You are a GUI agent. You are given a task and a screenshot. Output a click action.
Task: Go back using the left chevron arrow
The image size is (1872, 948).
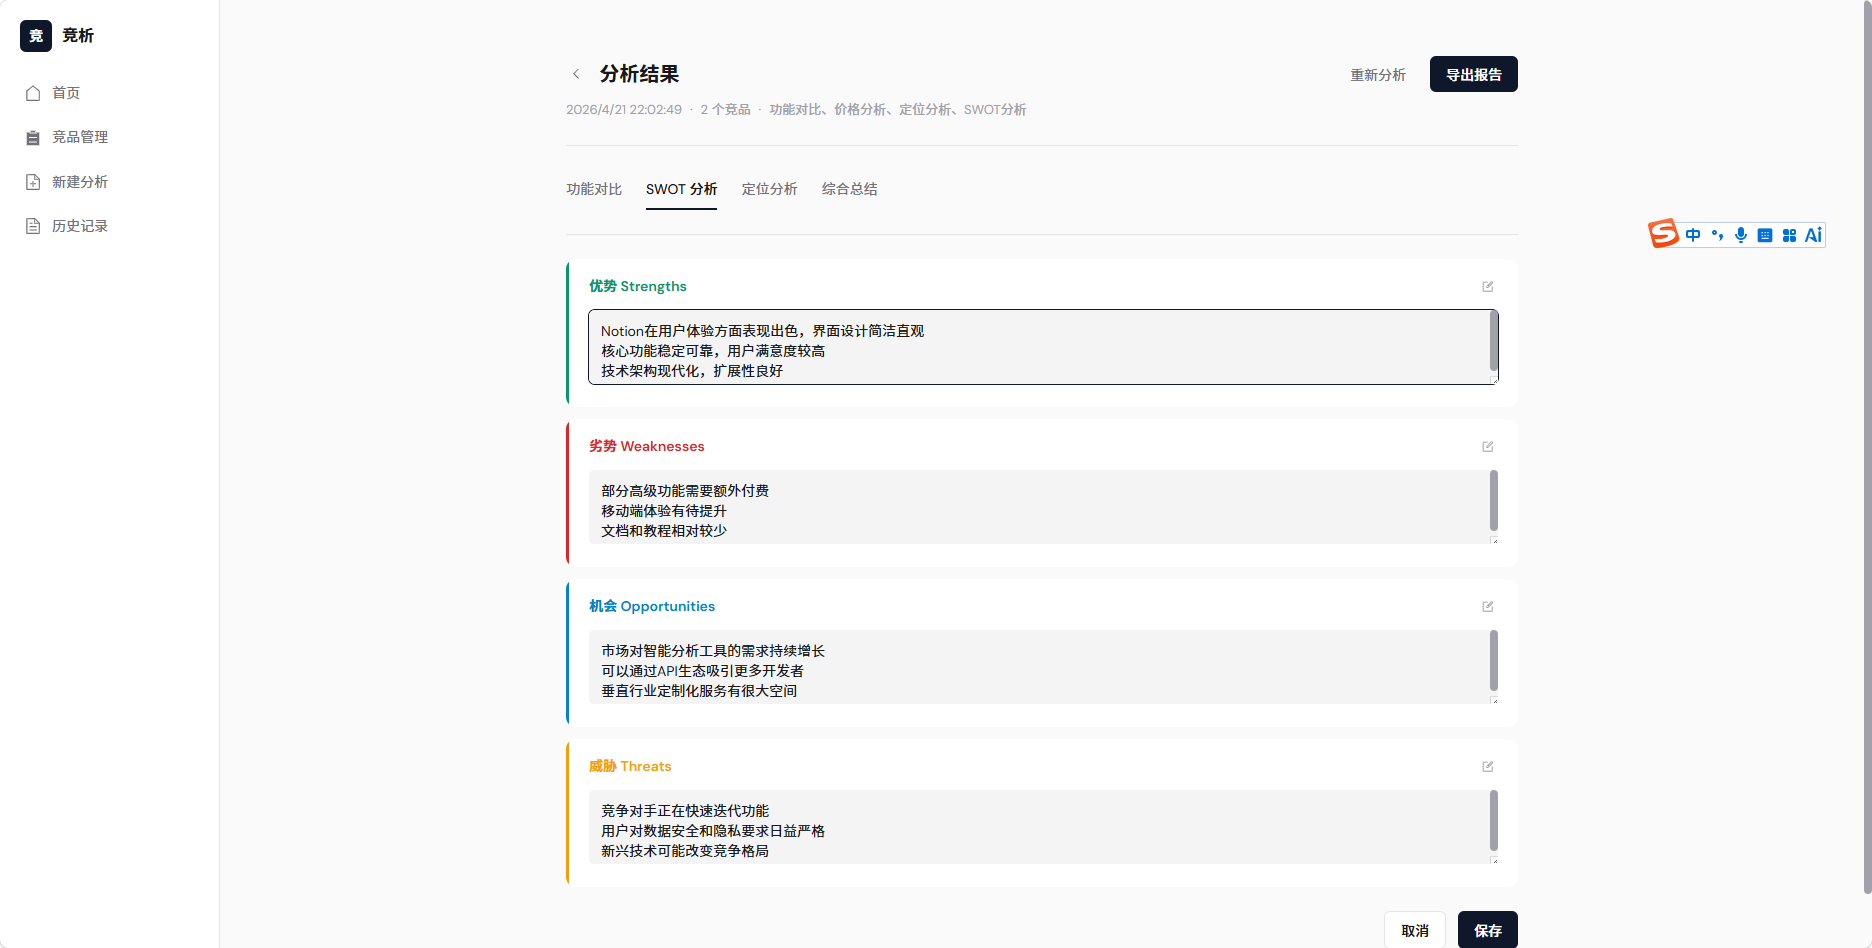pyautogui.click(x=576, y=74)
